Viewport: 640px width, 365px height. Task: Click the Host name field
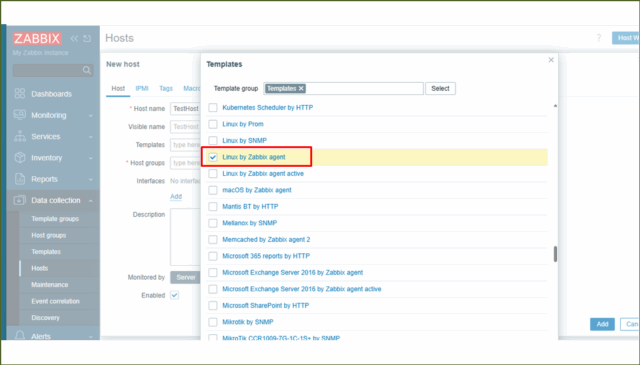pos(186,109)
